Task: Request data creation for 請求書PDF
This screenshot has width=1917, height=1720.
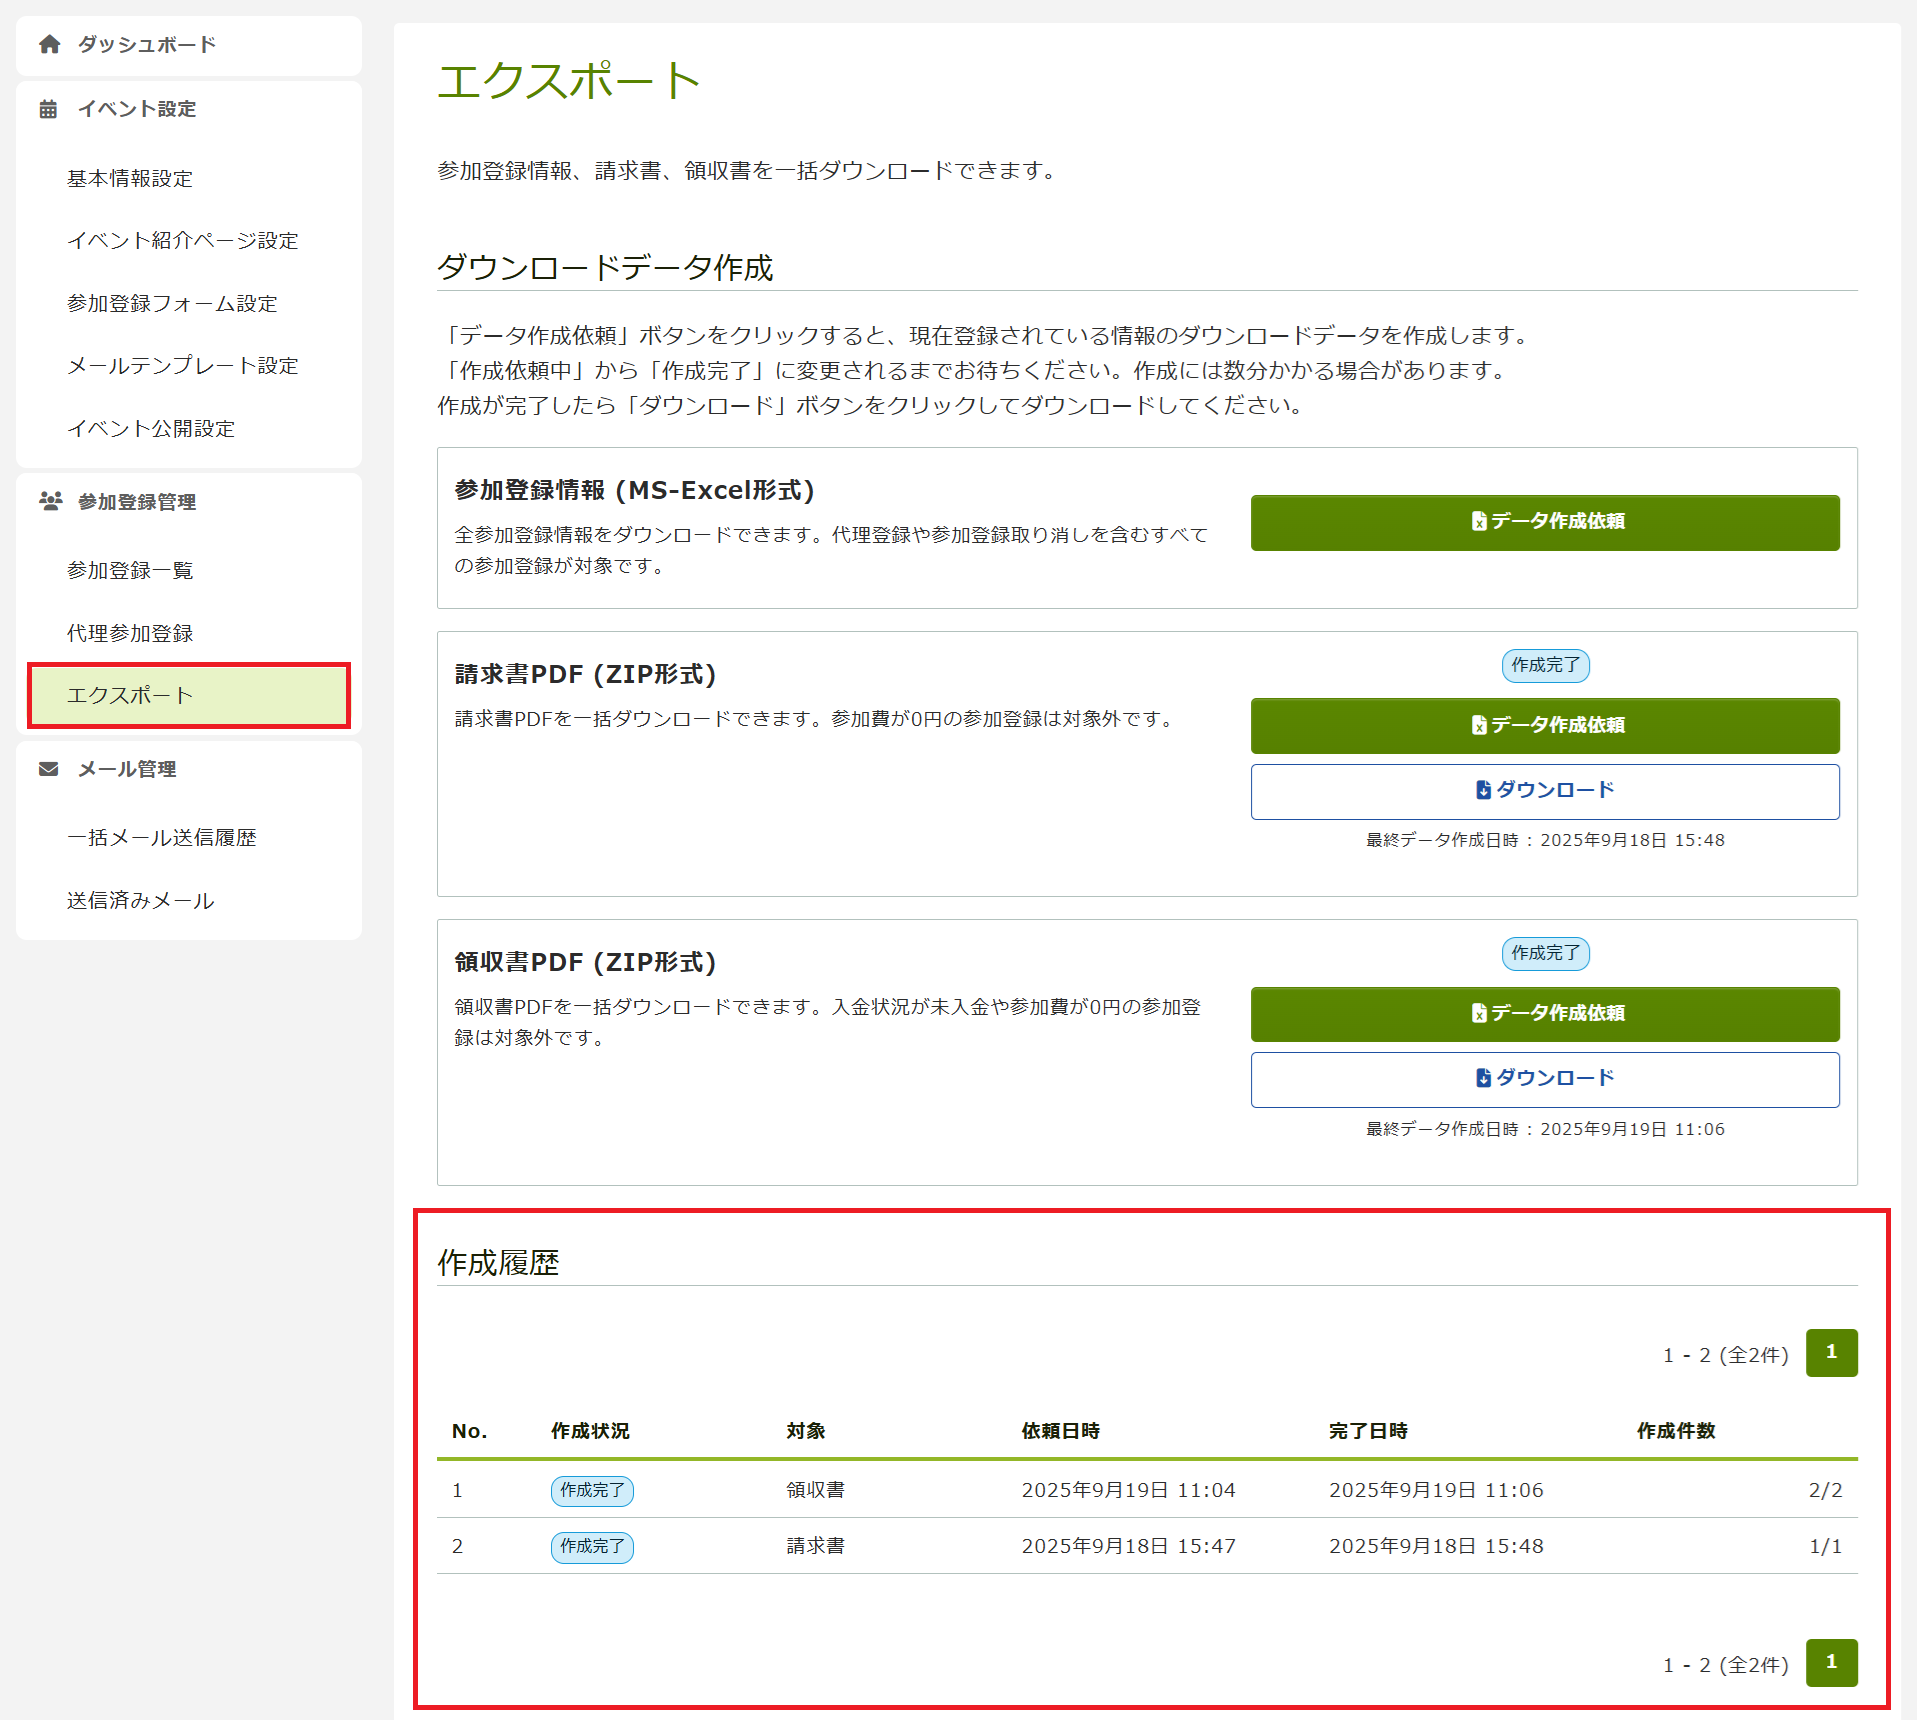Action: (1544, 725)
